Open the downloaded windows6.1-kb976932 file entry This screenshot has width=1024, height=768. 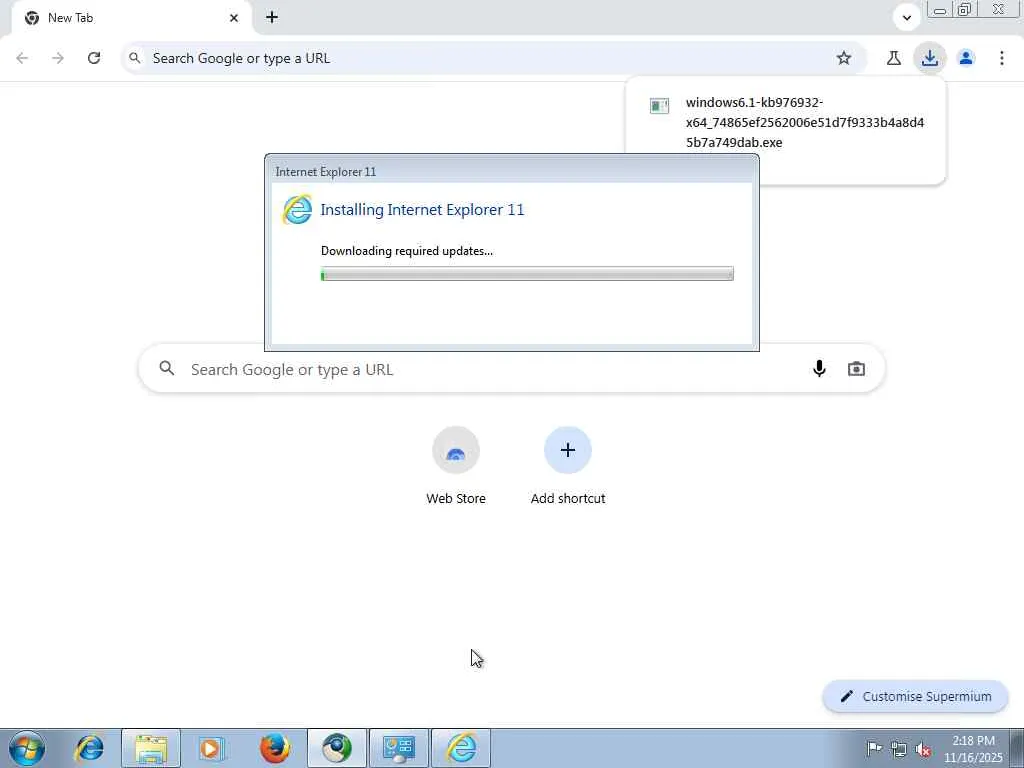click(805, 122)
